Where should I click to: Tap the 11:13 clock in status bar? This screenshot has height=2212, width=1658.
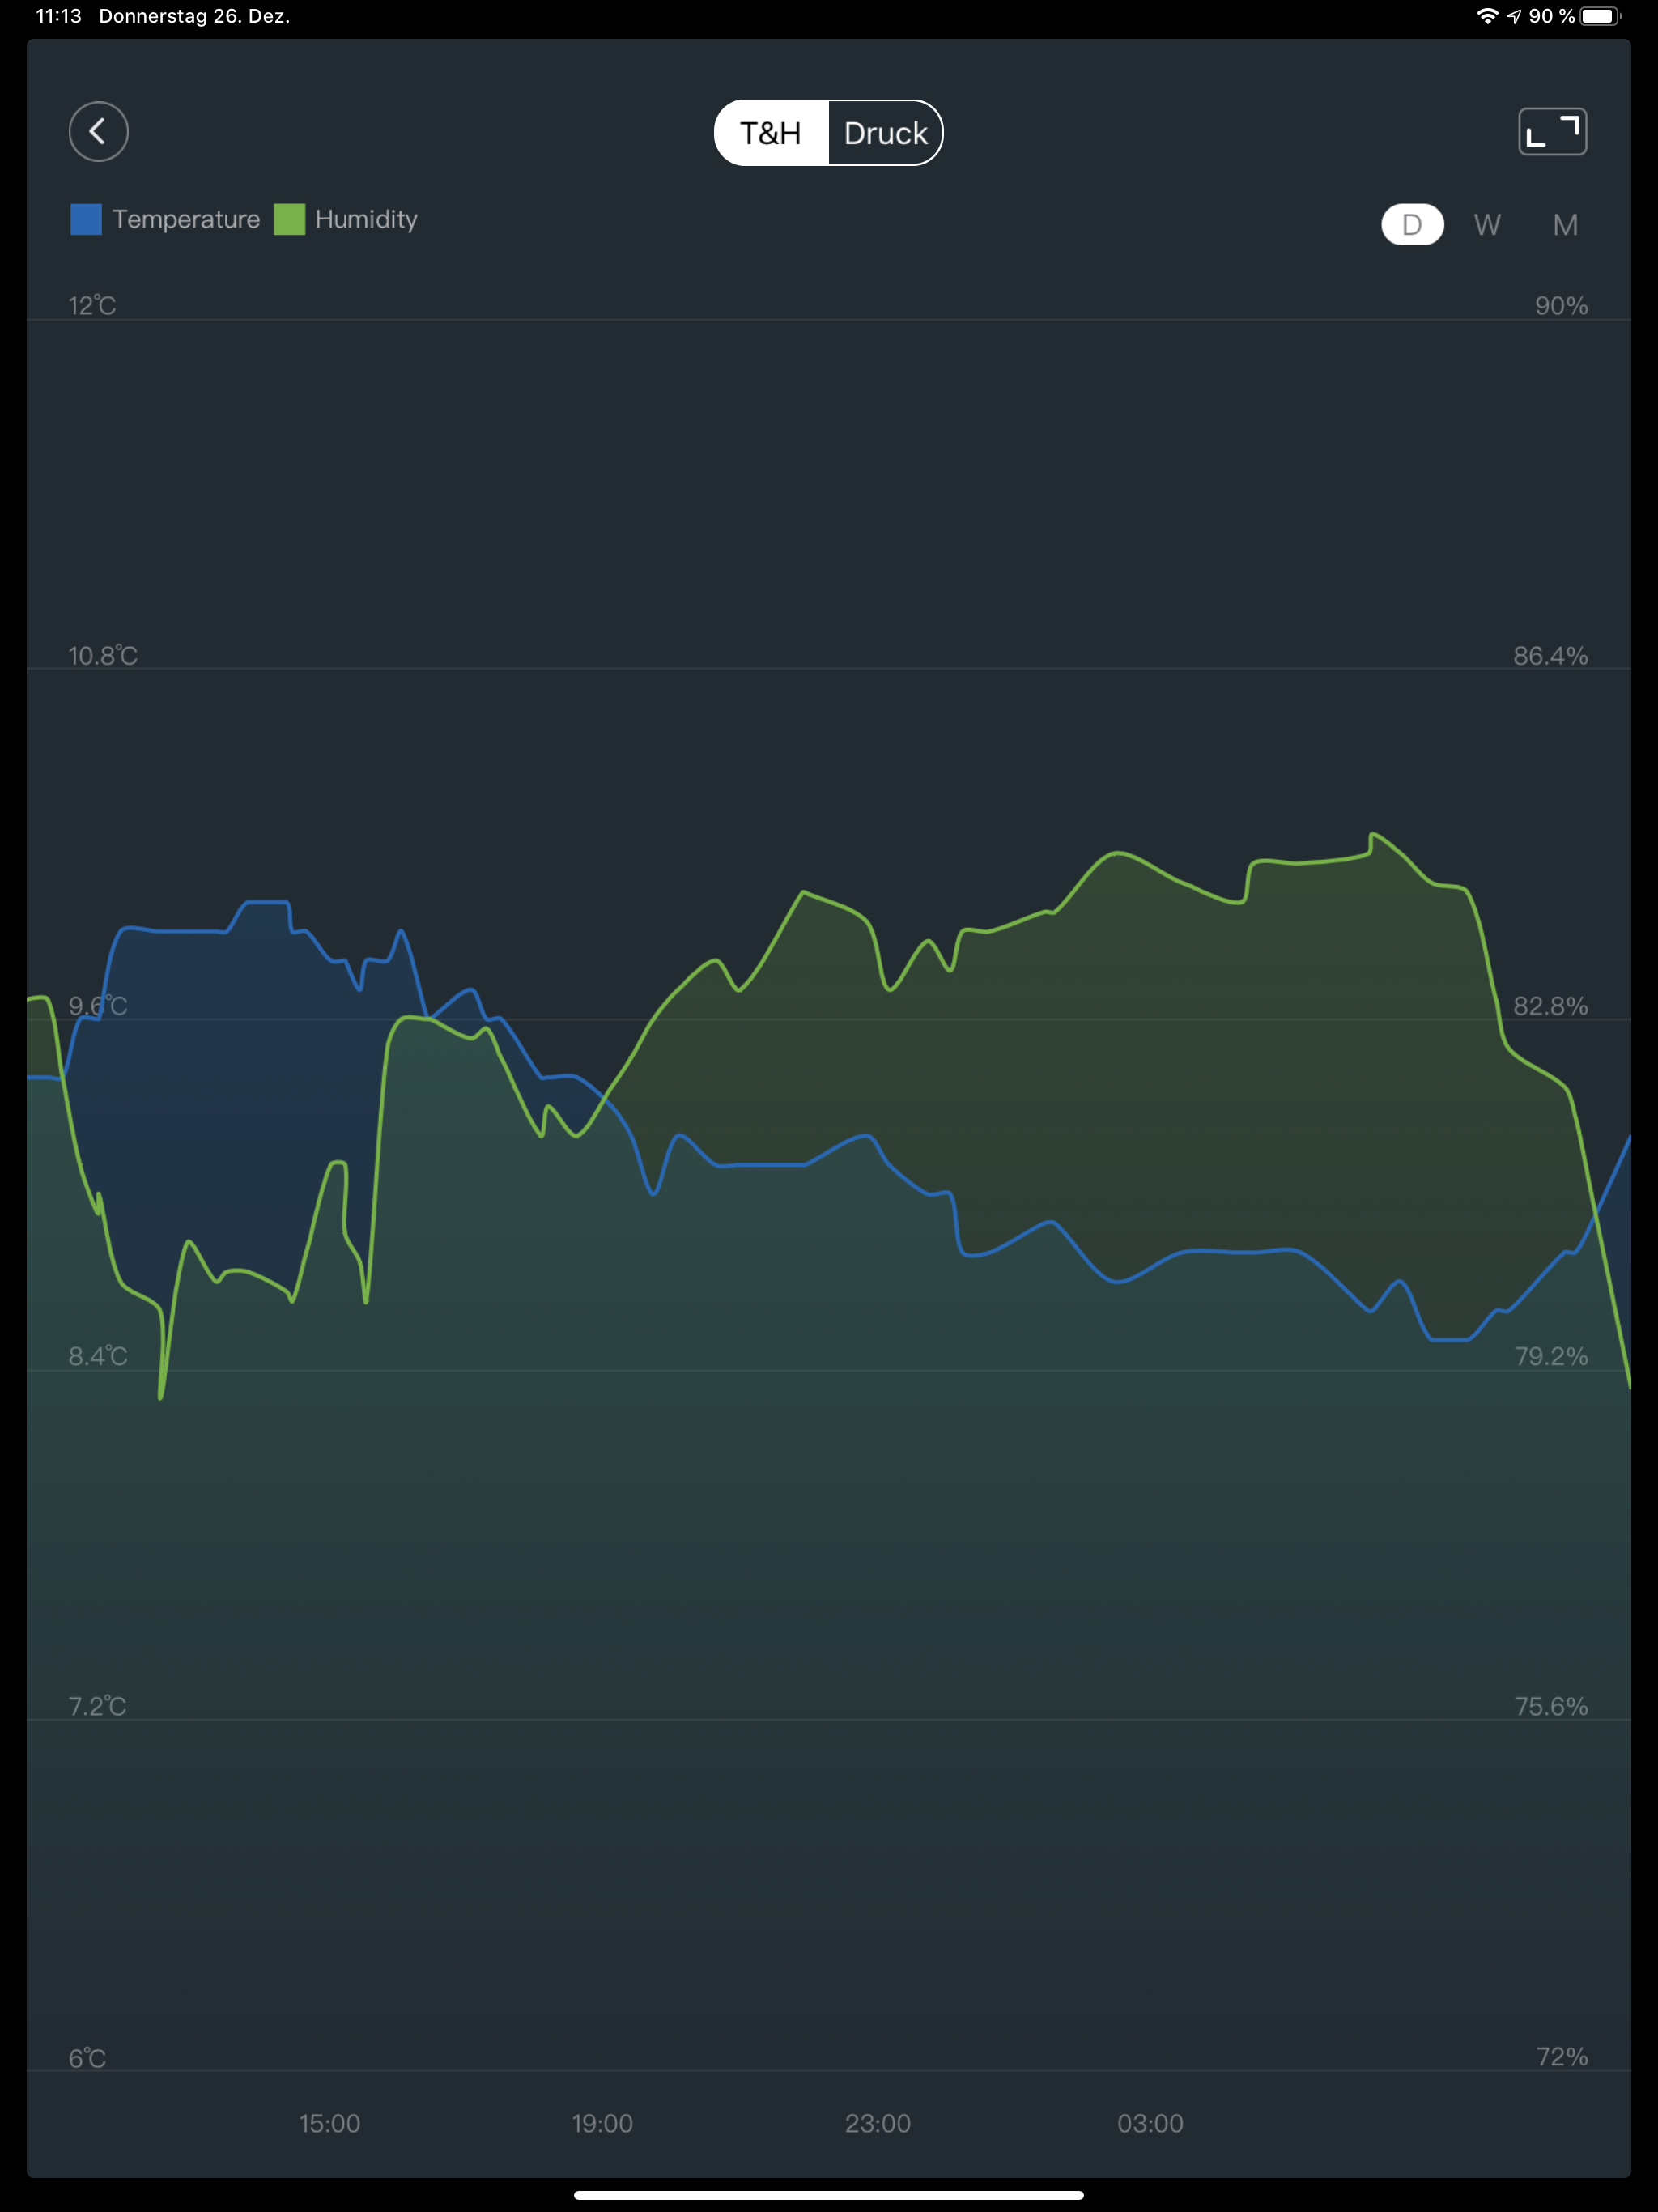point(58,16)
